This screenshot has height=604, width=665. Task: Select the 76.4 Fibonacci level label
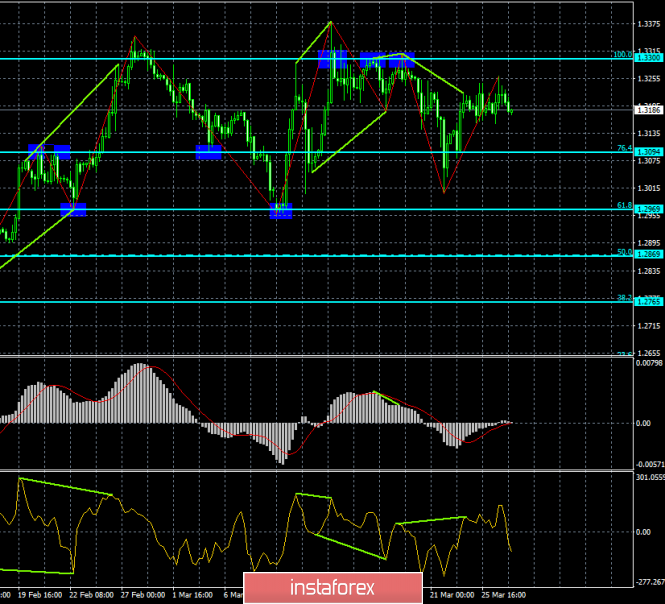click(626, 147)
